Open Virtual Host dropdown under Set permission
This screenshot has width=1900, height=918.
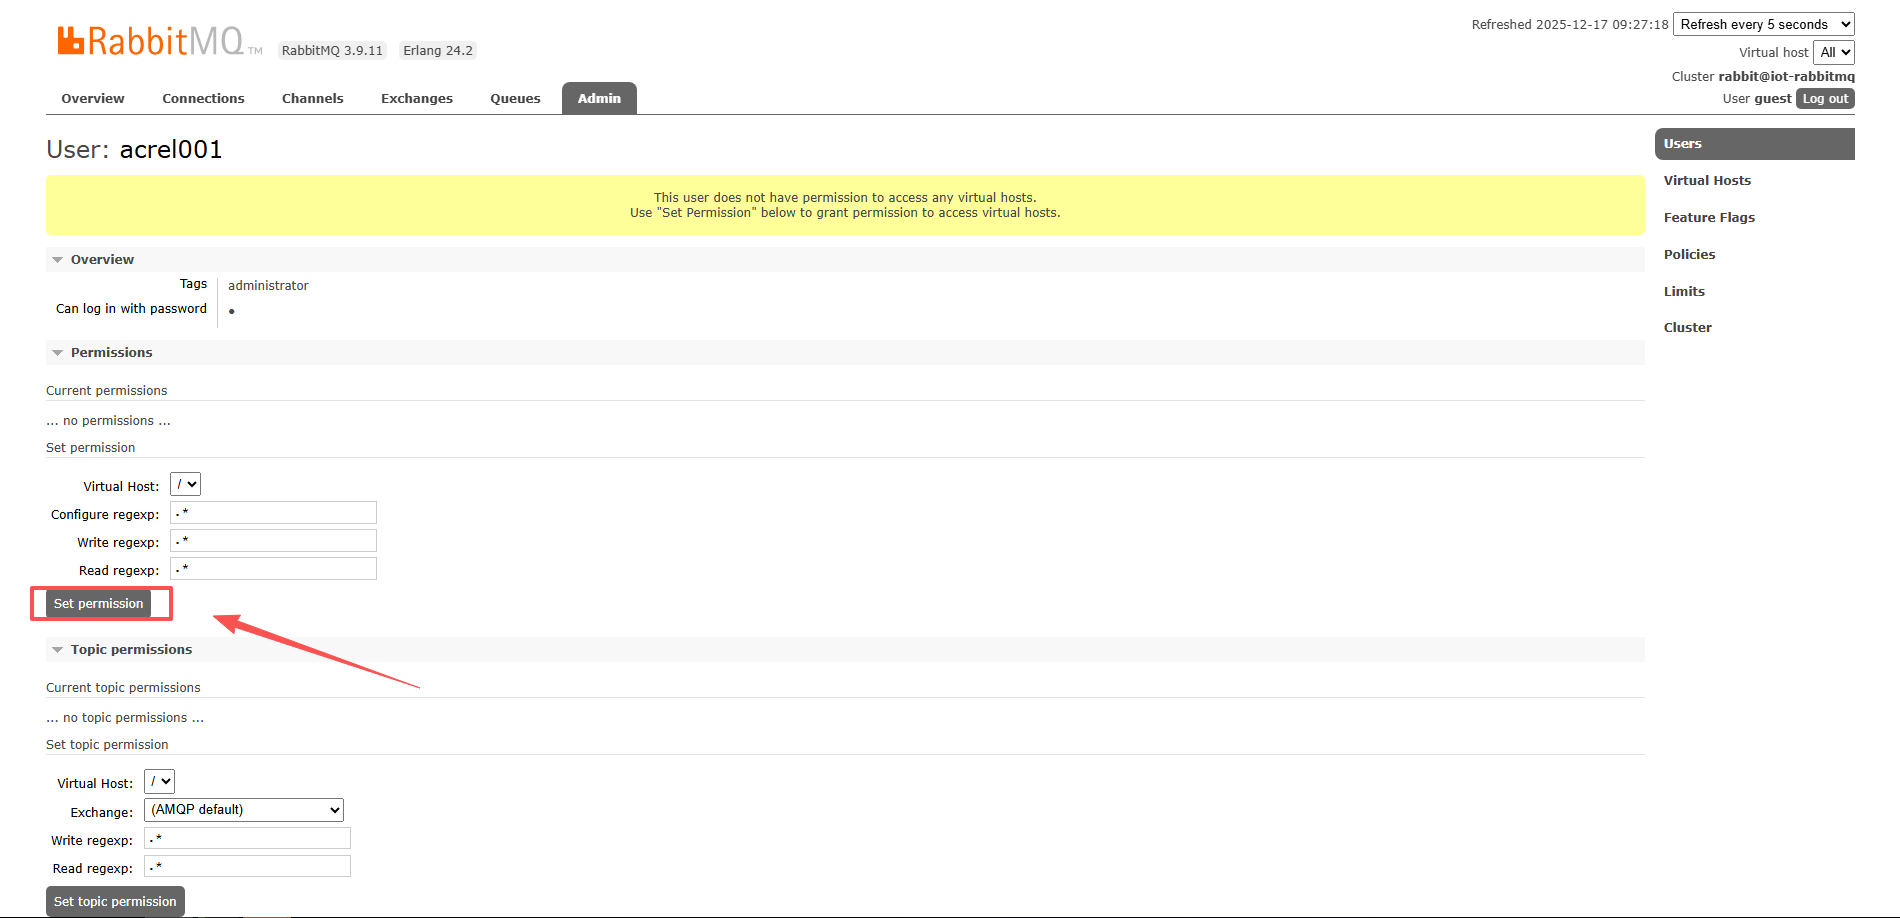pyautogui.click(x=185, y=485)
